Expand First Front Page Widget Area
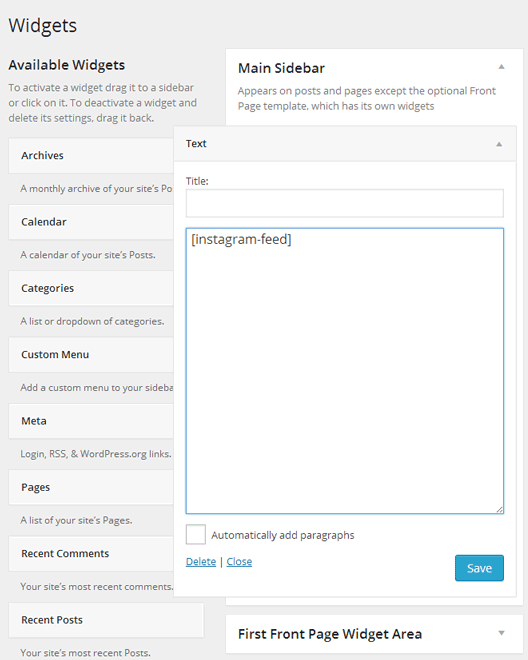Screen dimensions: 528x660 [x=501, y=633]
